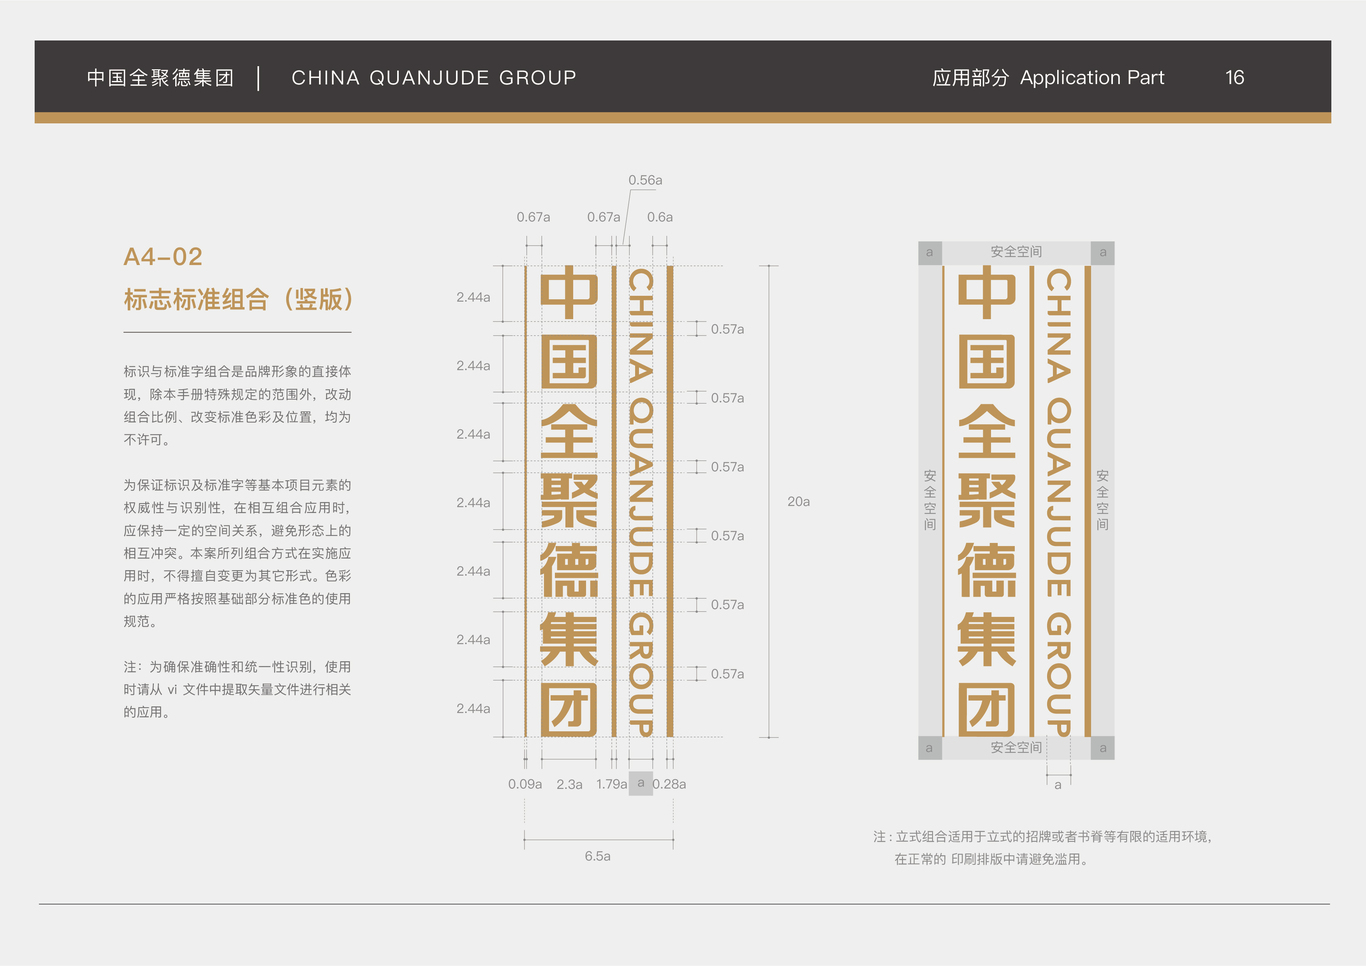The width and height of the screenshot is (1366, 966).
Task: Click paragraph starting 标识与标准字组合是品牌形象
Action: pyautogui.click(x=237, y=405)
